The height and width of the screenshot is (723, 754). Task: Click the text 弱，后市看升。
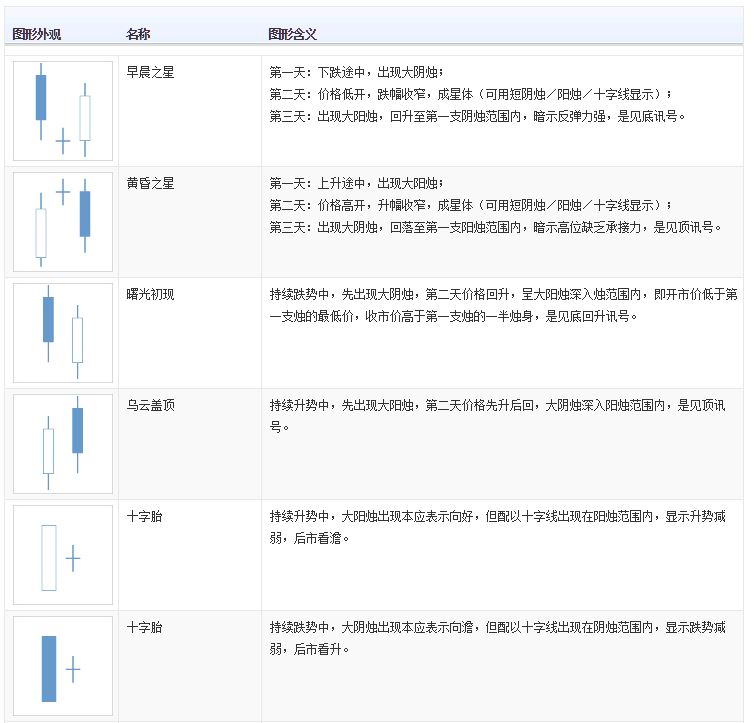tap(309, 649)
